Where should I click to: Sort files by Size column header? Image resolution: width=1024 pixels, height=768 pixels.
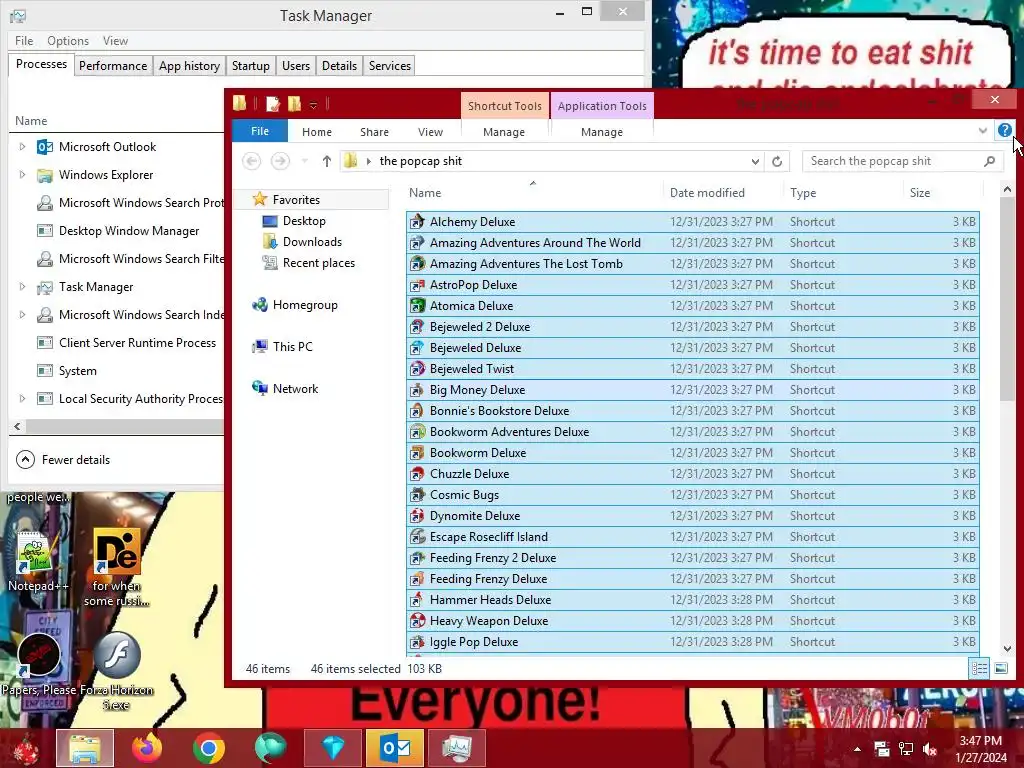(942, 193)
